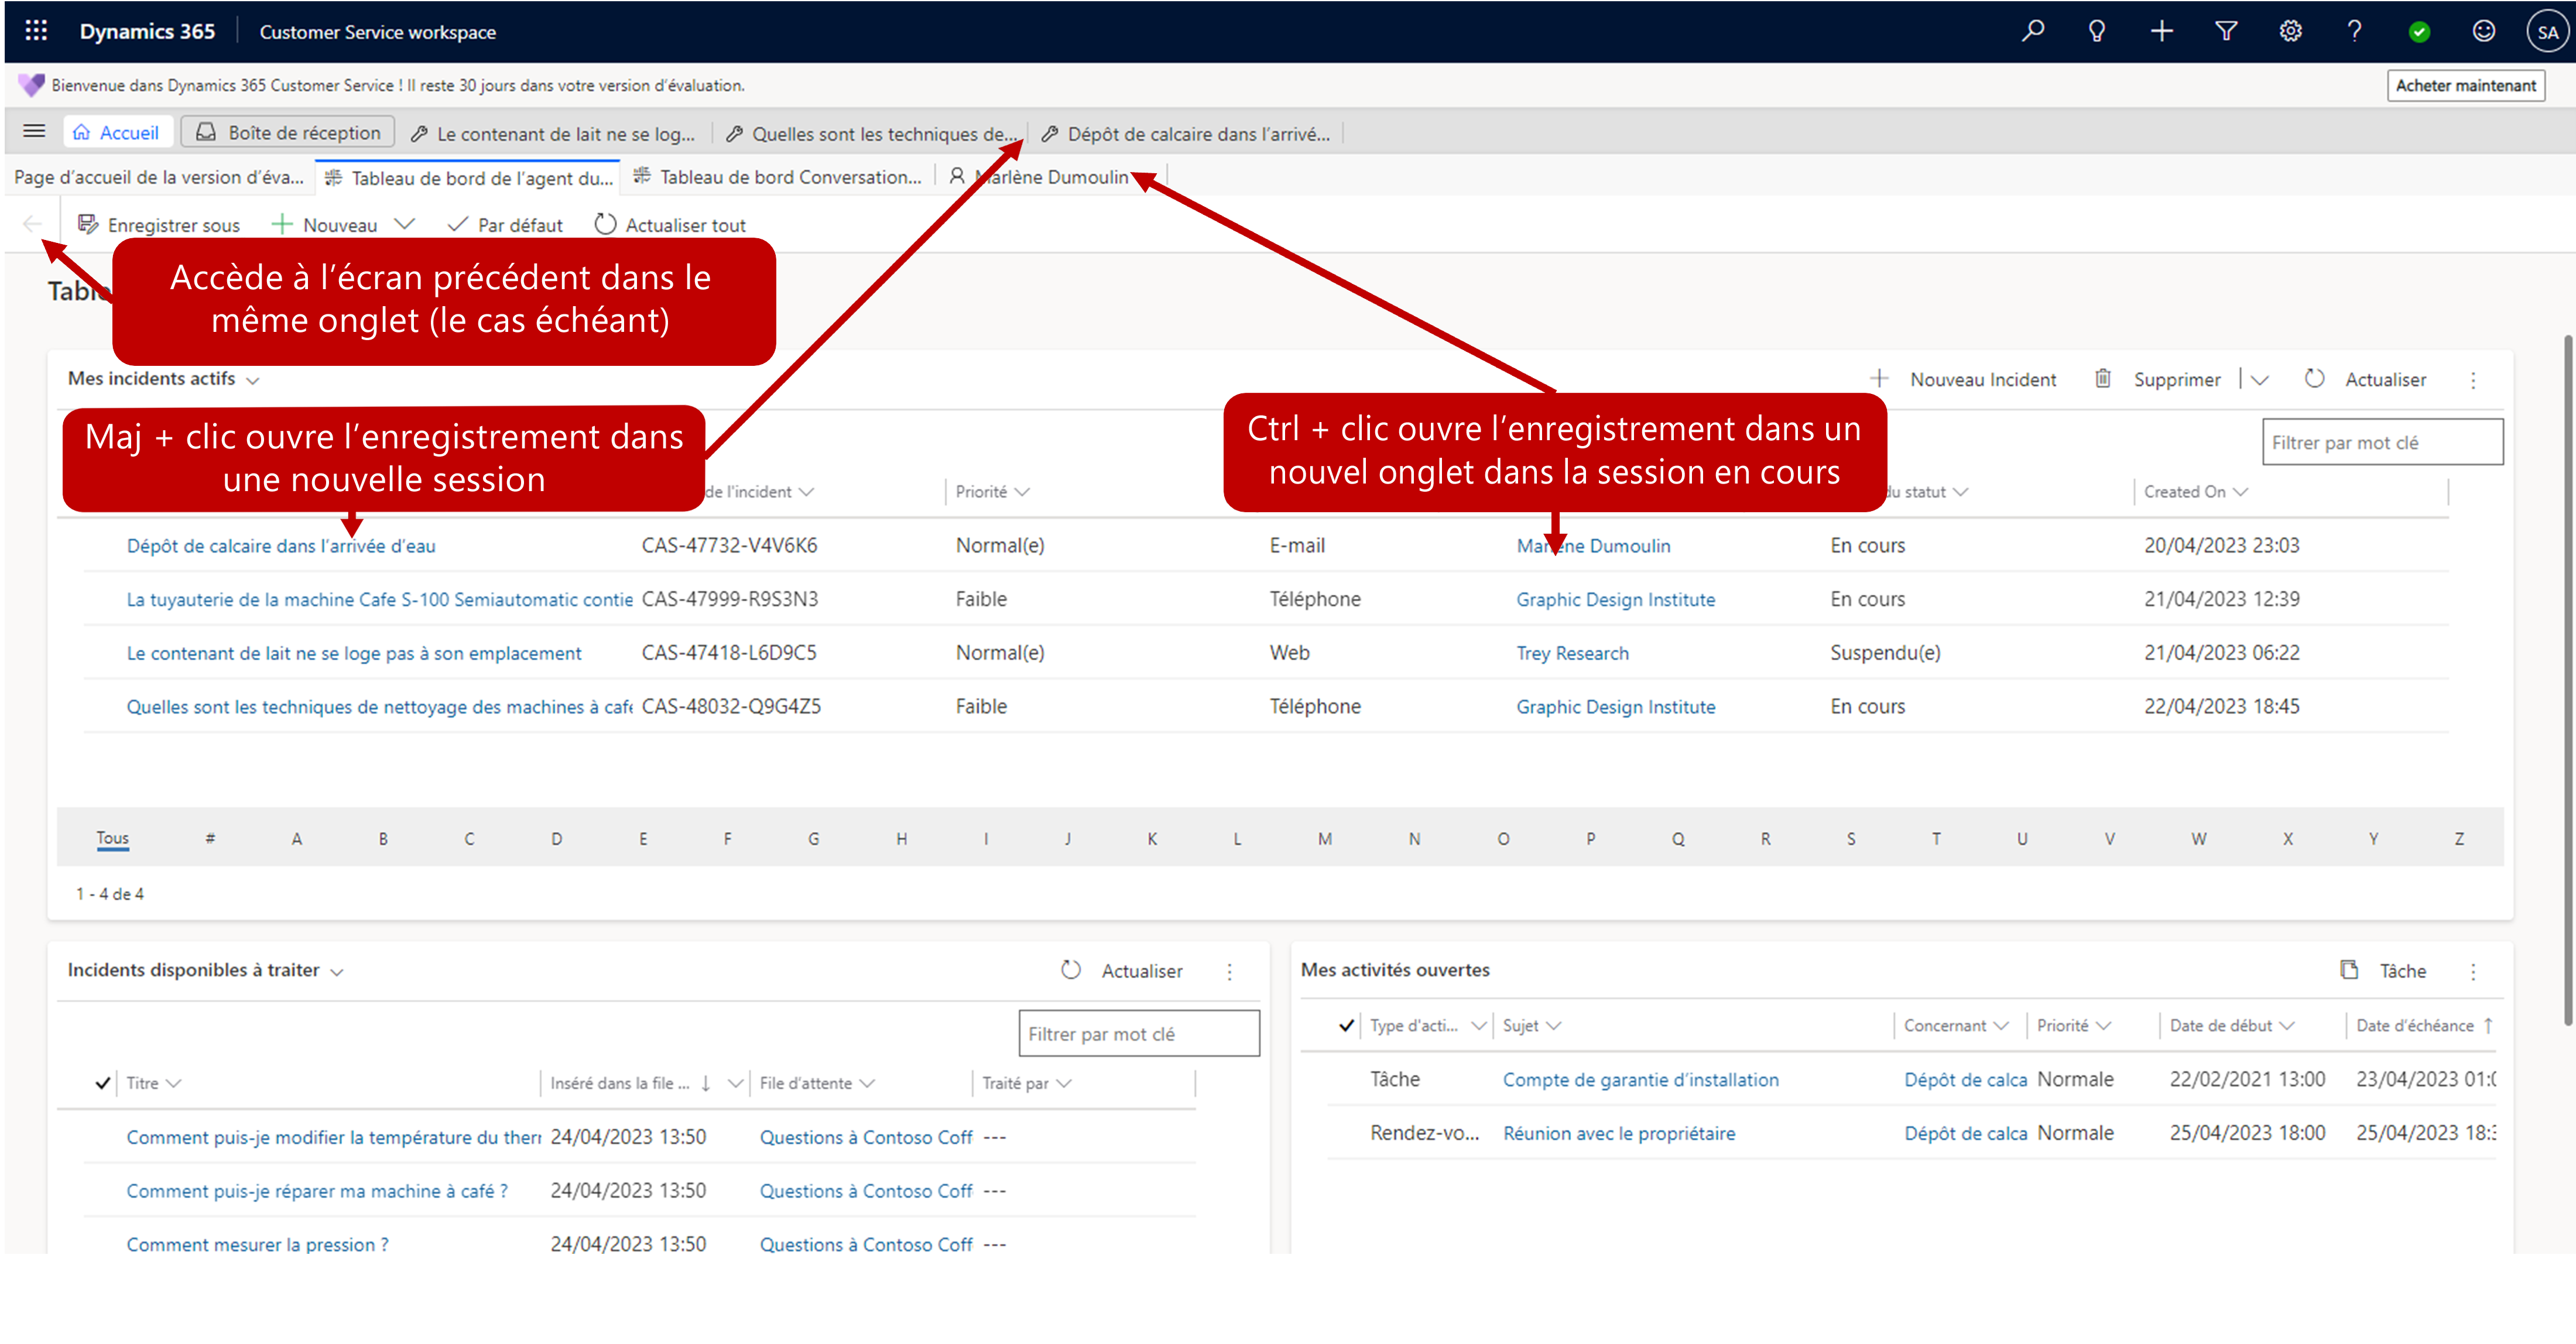Viewport: 2576px width, 1344px height.
Task: Toggle the hamburger site map menu
Action: pos(34,131)
